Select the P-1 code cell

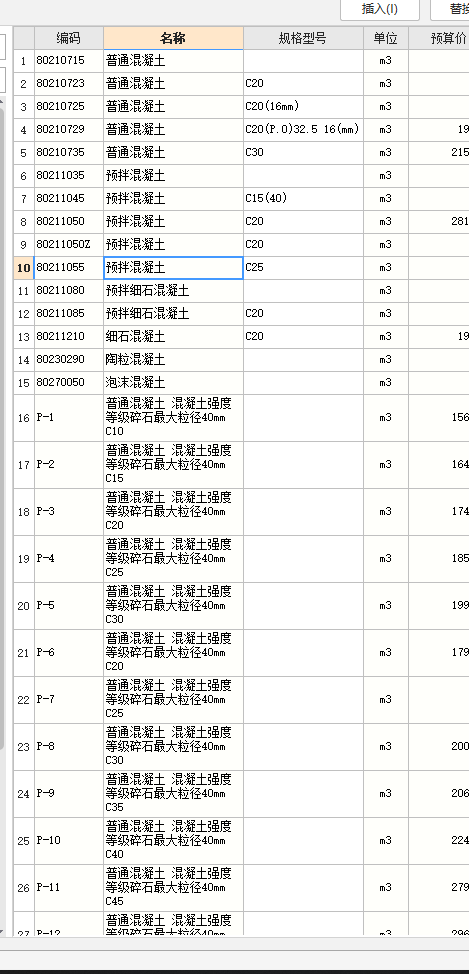click(x=68, y=418)
